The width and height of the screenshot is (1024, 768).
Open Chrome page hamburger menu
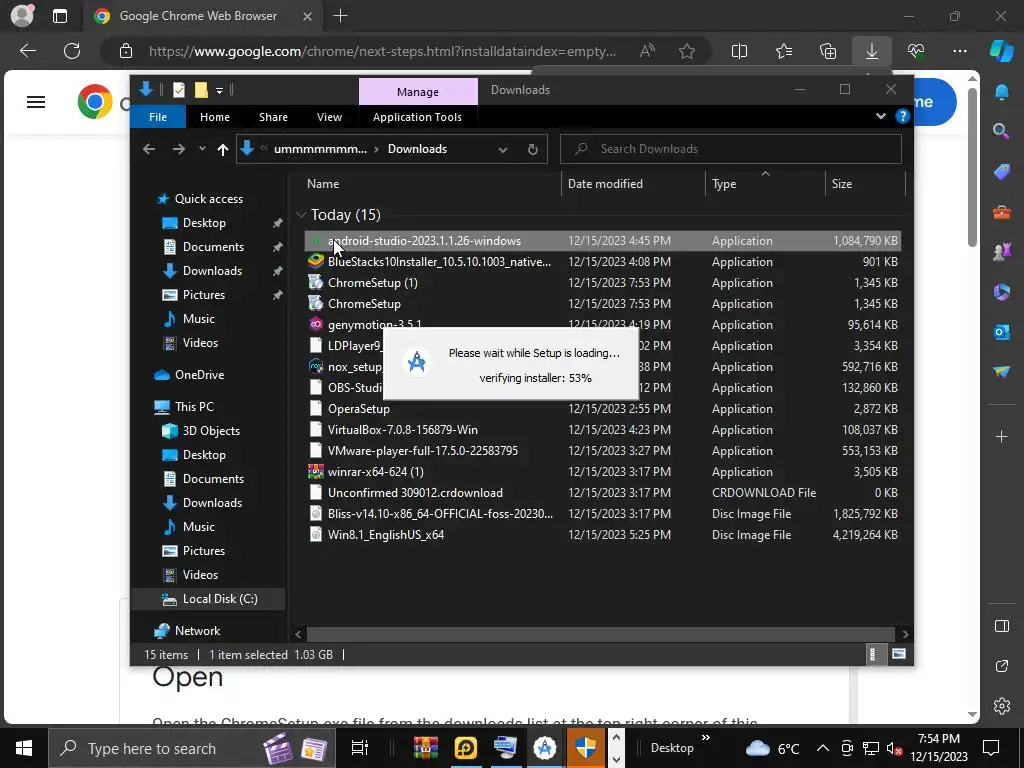[x=36, y=102]
